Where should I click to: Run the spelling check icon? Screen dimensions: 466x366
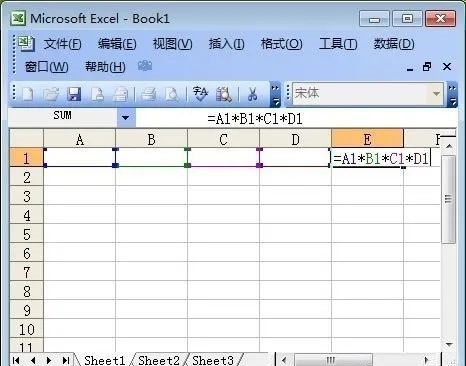pyautogui.click(x=200, y=94)
